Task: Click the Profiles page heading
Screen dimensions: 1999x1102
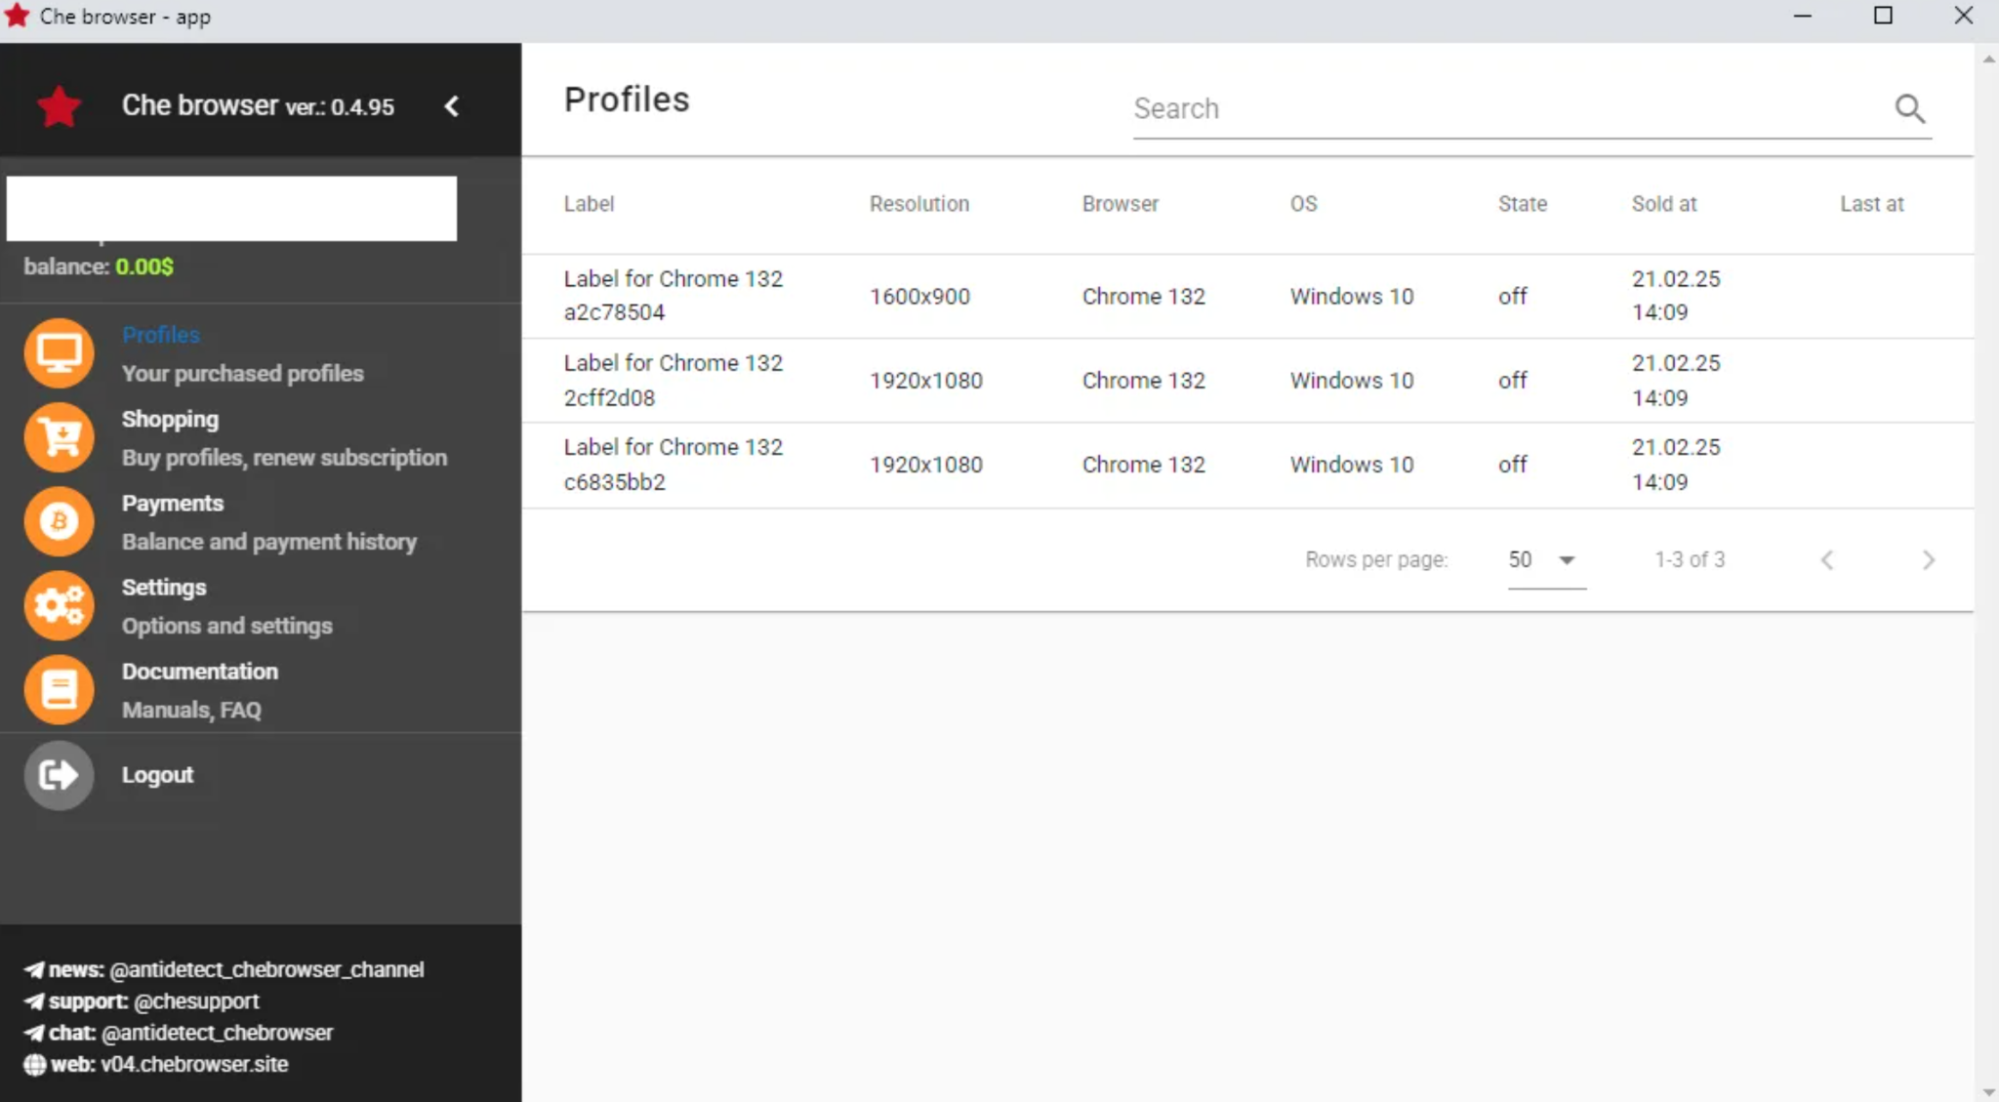Action: (x=626, y=100)
